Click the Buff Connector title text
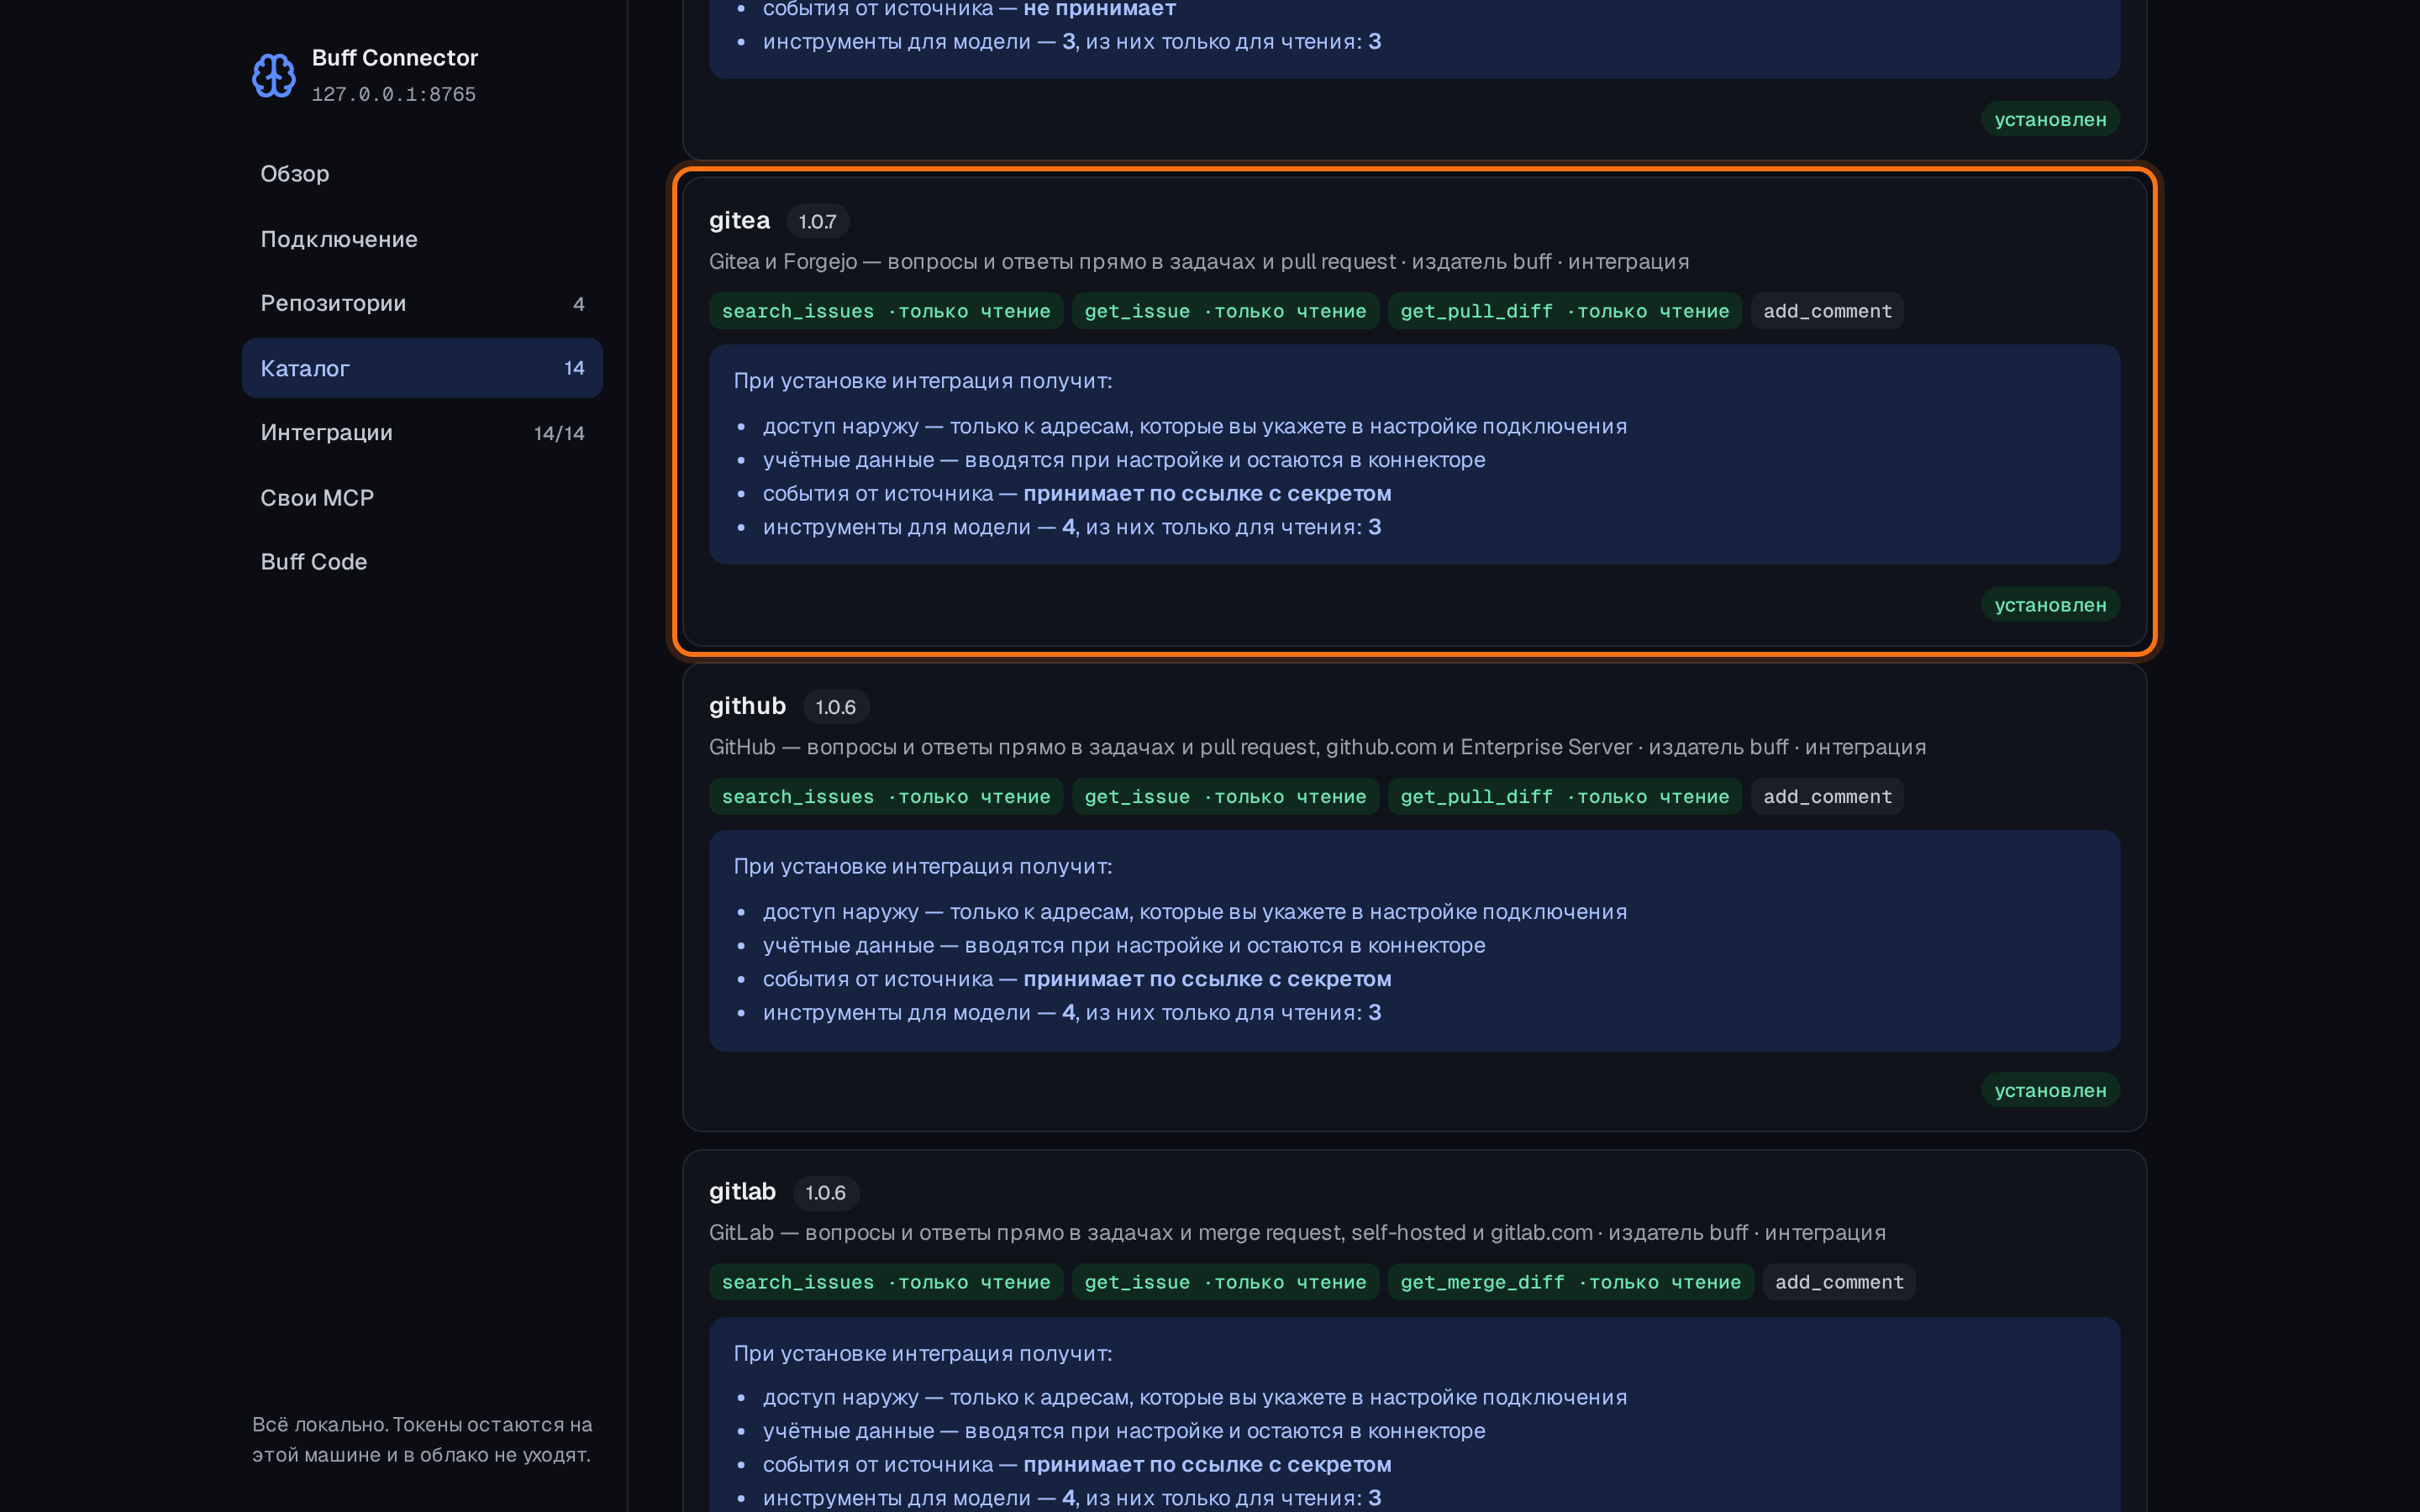The image size is (2420, 1512). [395, 58]
